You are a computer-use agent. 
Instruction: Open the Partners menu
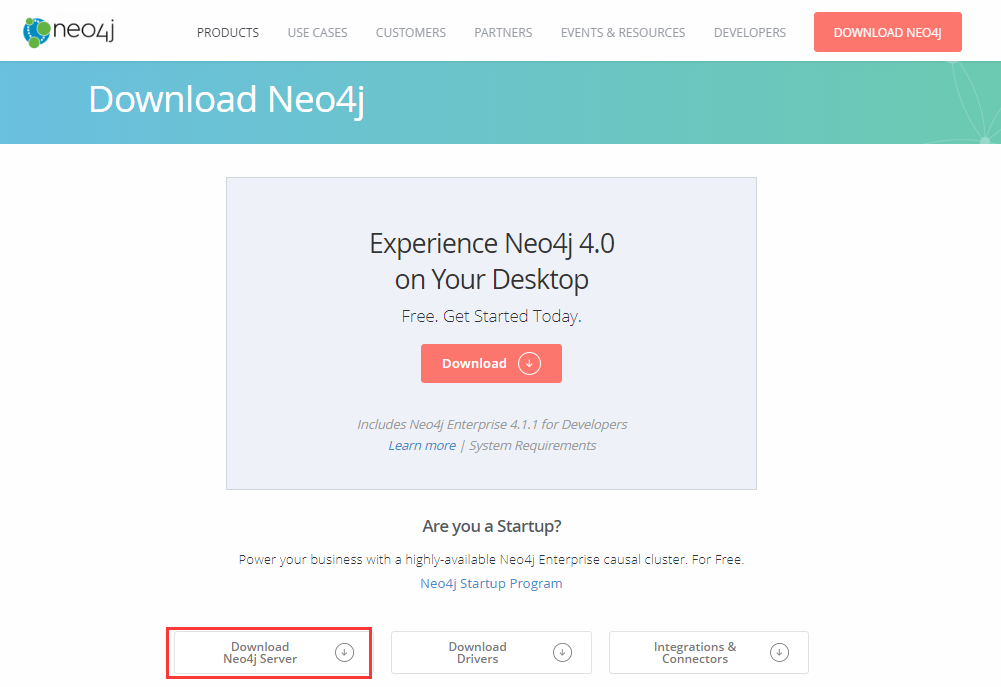coord(503,33)
